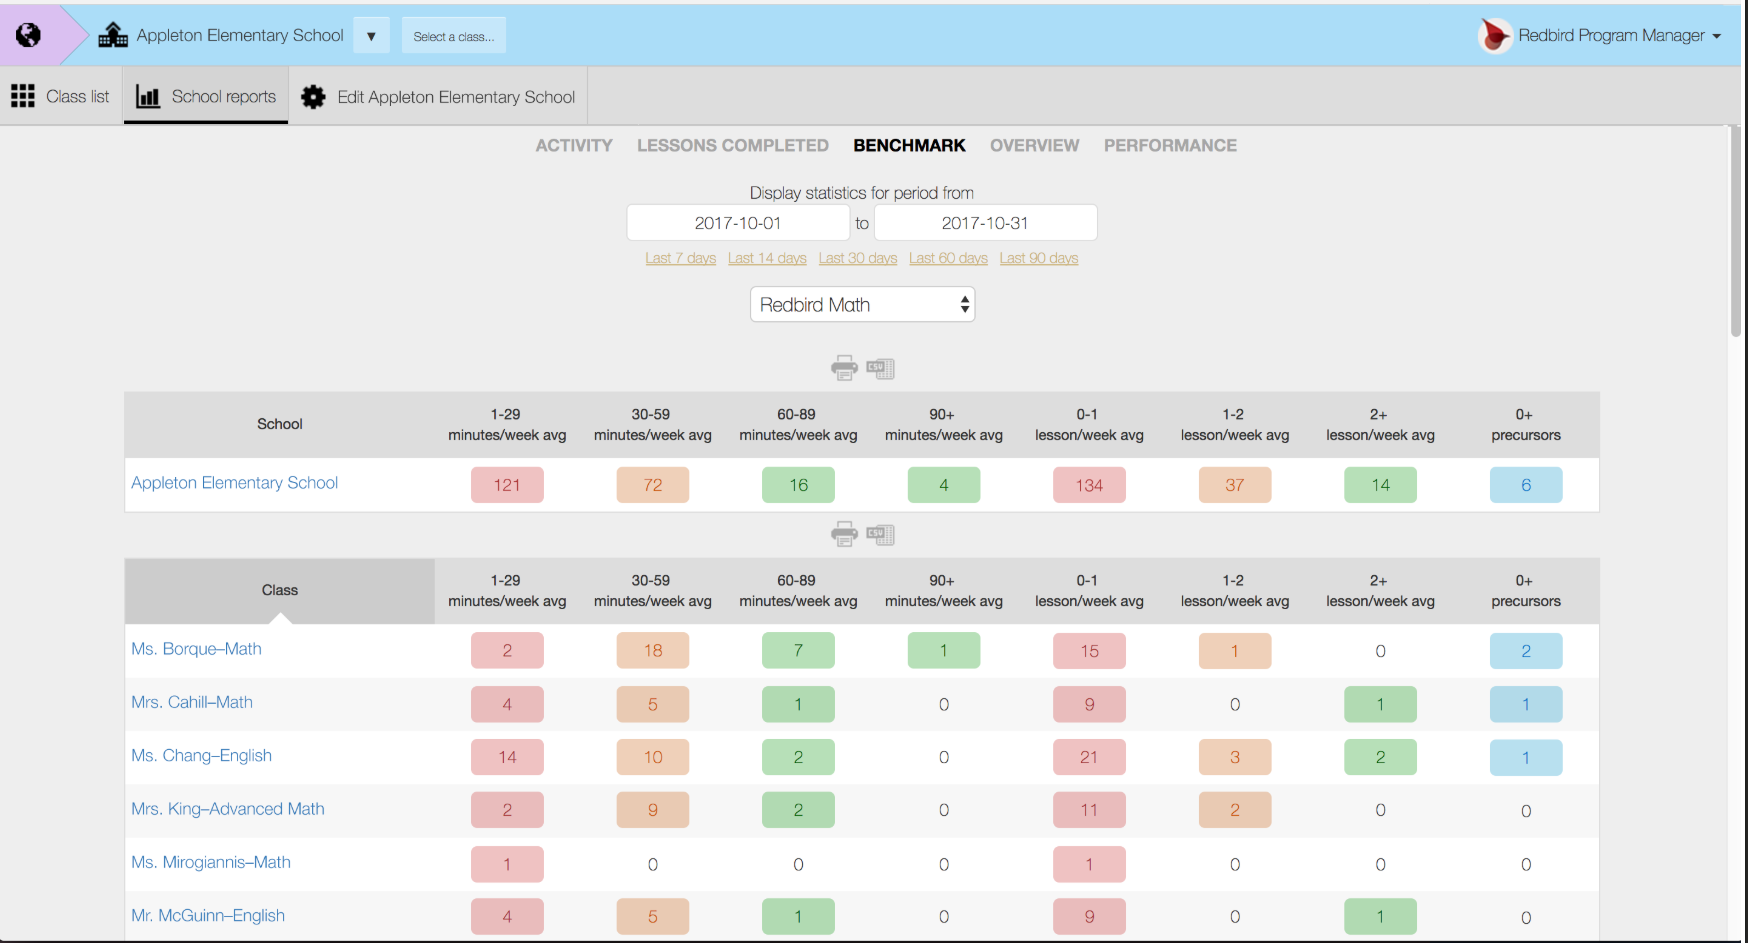
Task: Open the school selector dropdown arrow
Action: click(x=371, y=36)
